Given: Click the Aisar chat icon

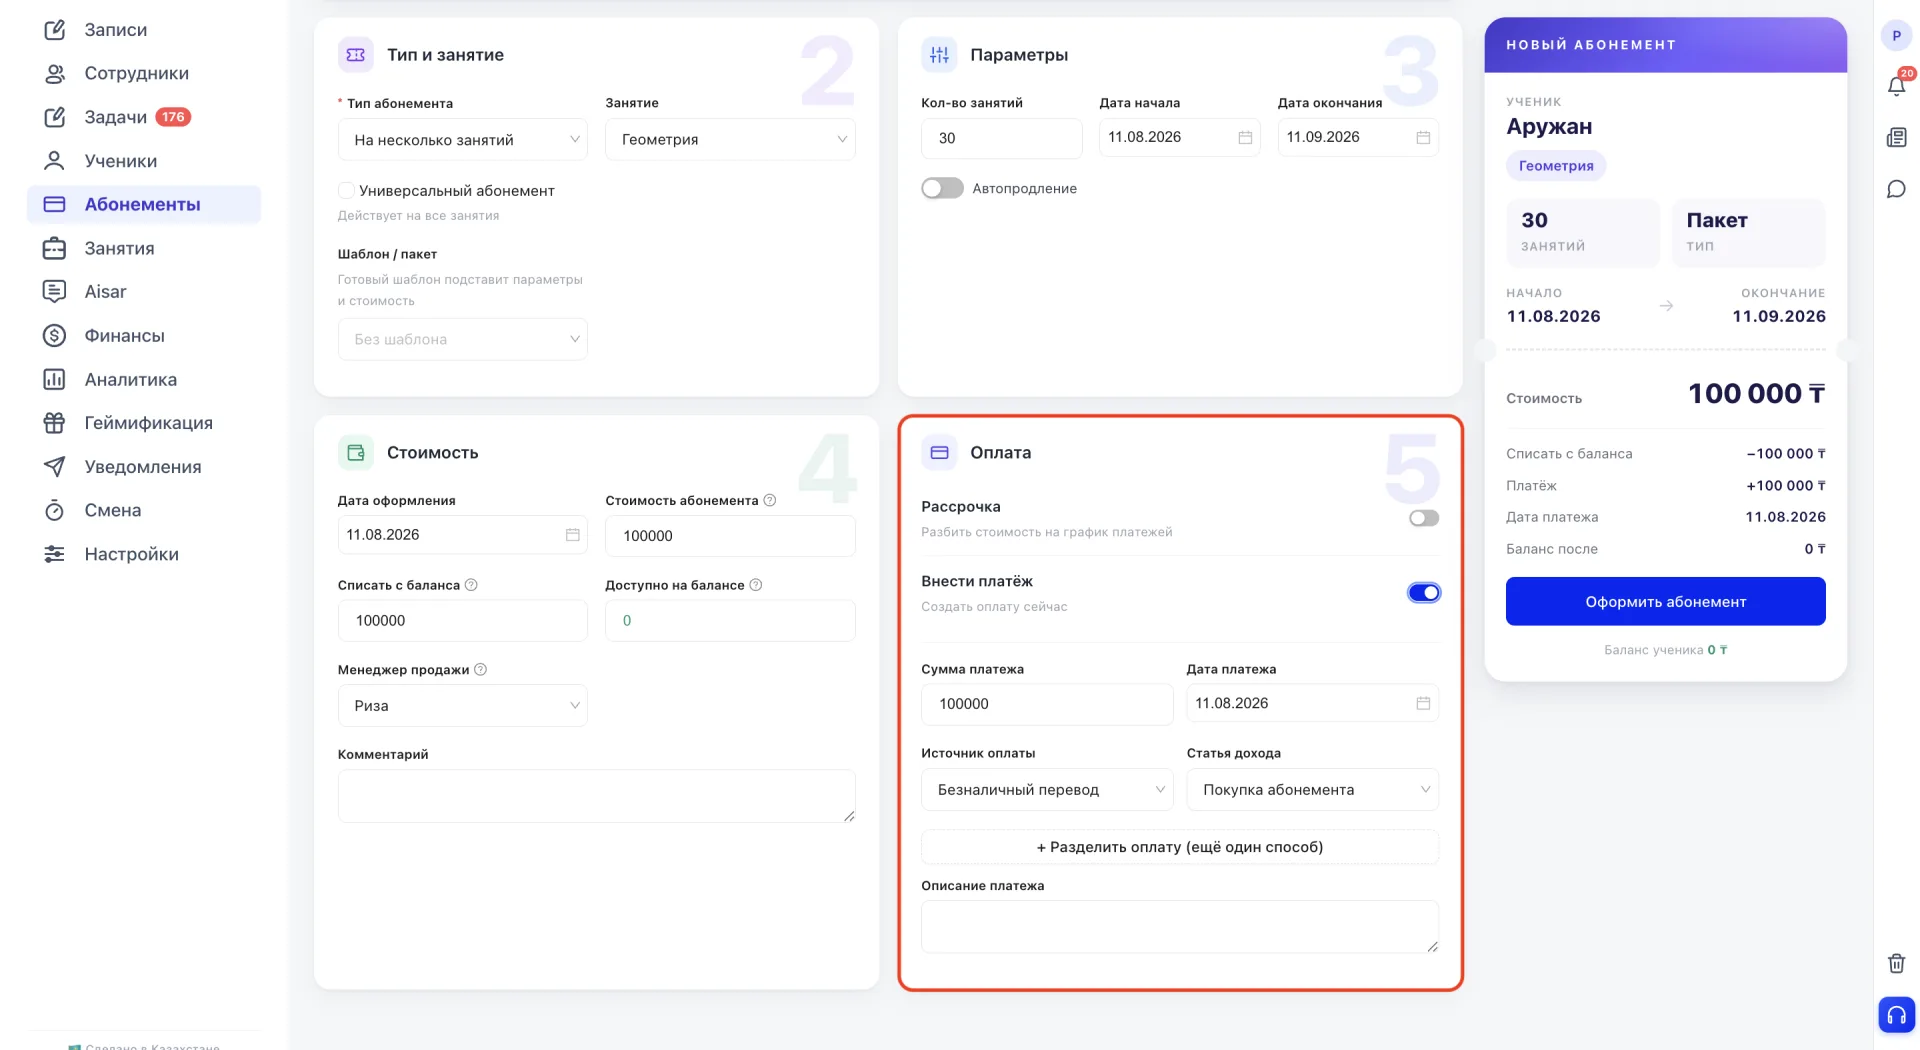Looking at the screenshot, I should coord(54,292).
